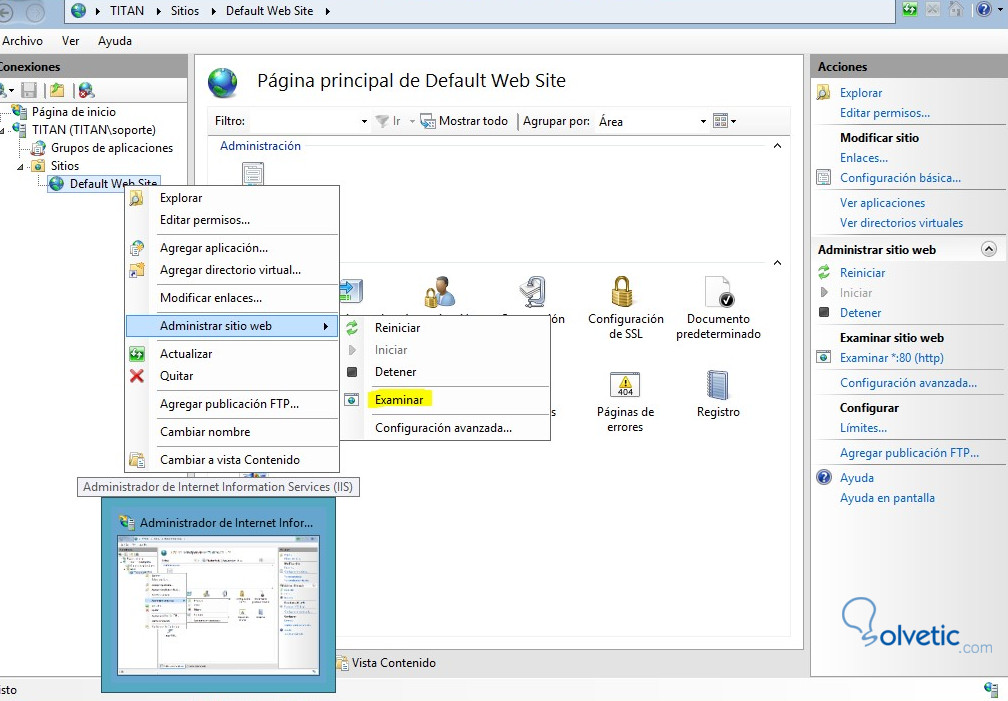
Task: Click the red X Quitar icon
Action: 136,376
